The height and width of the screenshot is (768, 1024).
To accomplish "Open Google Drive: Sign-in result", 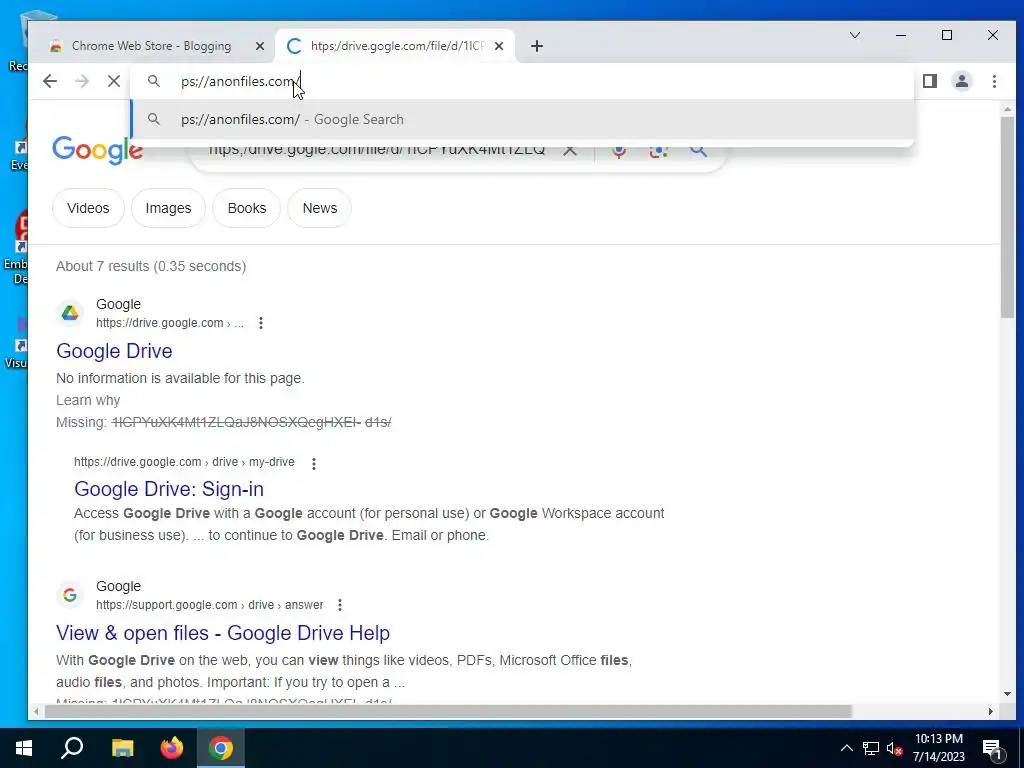I will coord(169,489).
